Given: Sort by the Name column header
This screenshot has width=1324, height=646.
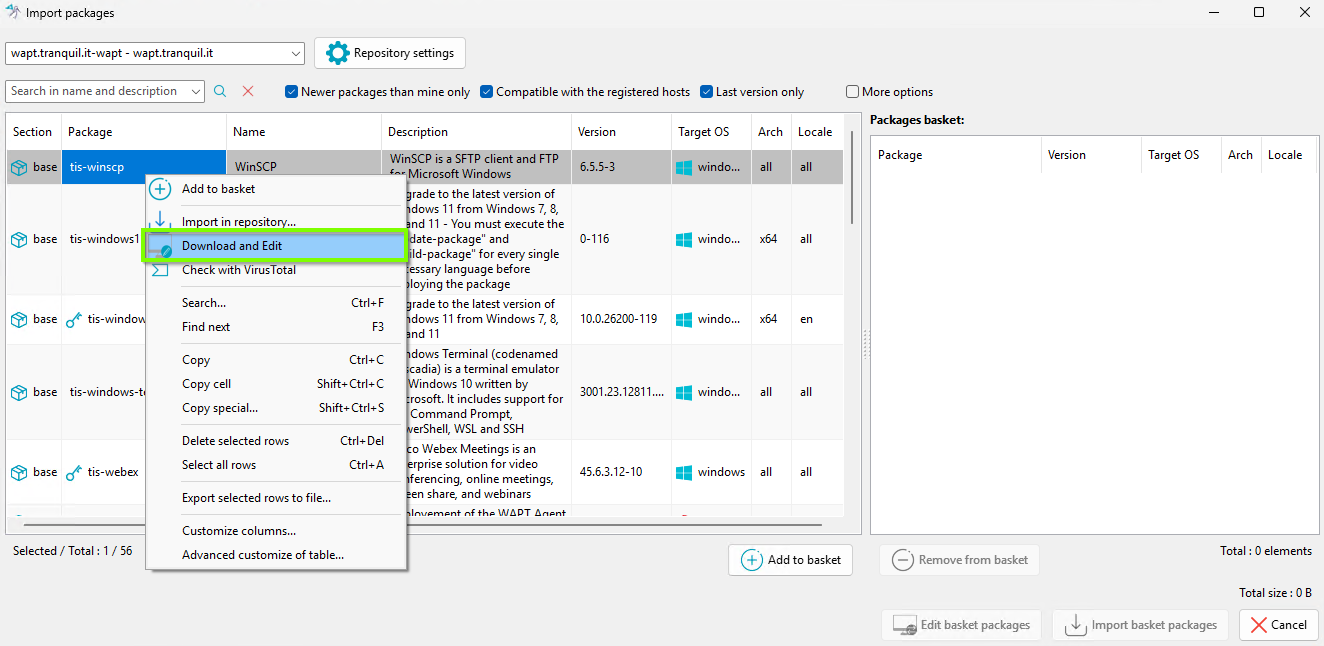Looking at the screenshot, I should coord(304,132).
